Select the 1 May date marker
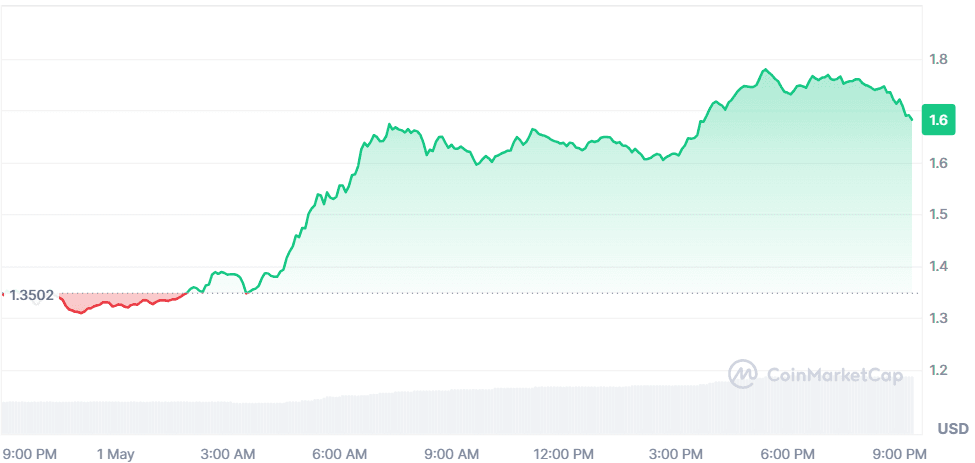 tap(115, 454)
